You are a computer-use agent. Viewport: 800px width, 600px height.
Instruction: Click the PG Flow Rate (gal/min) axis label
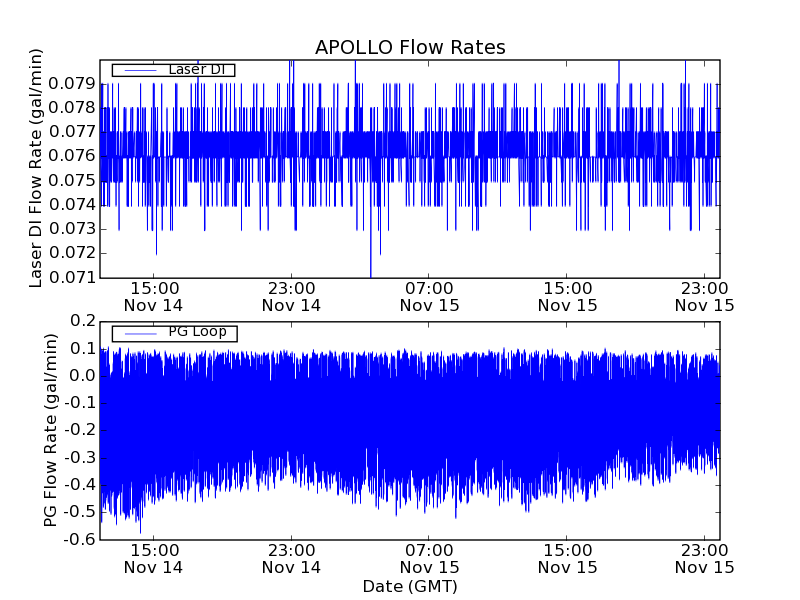click(50, 431)
